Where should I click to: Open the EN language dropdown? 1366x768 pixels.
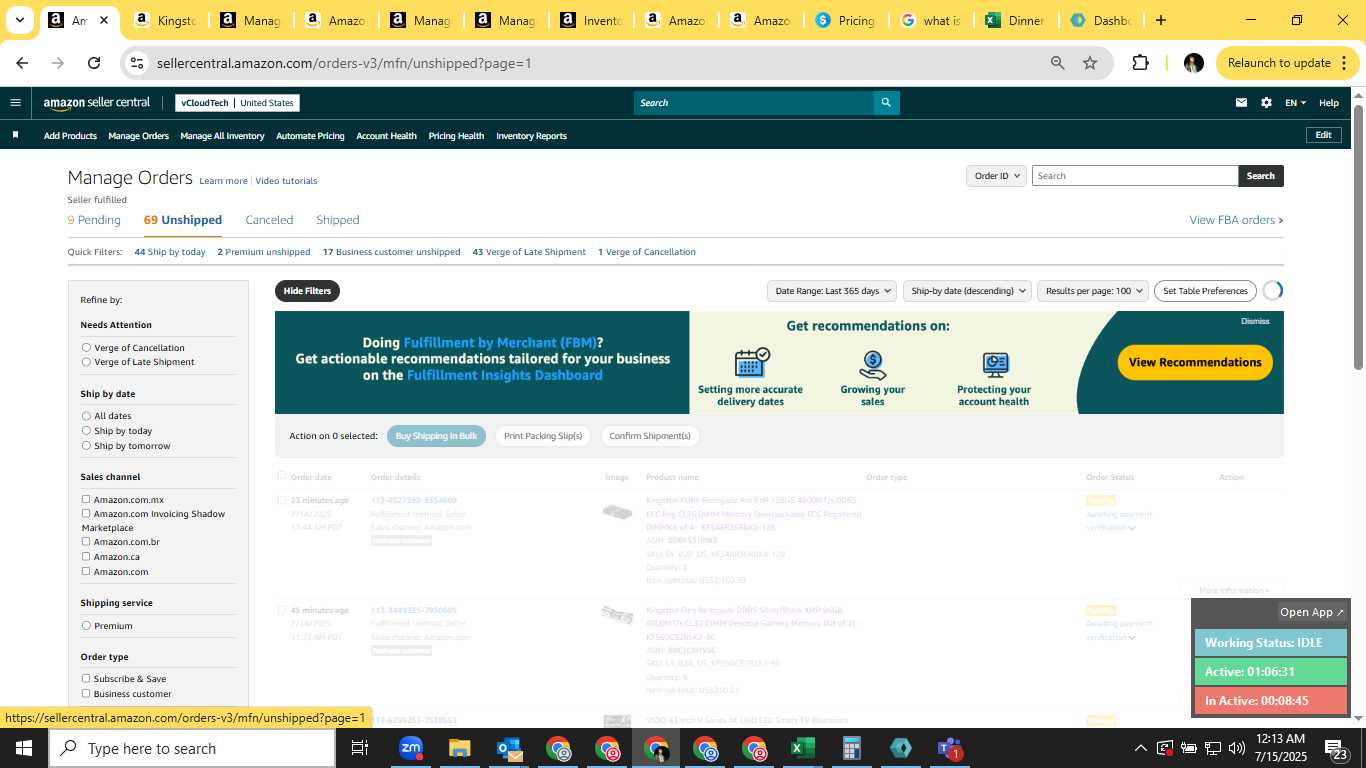[x=1295, y=102]
